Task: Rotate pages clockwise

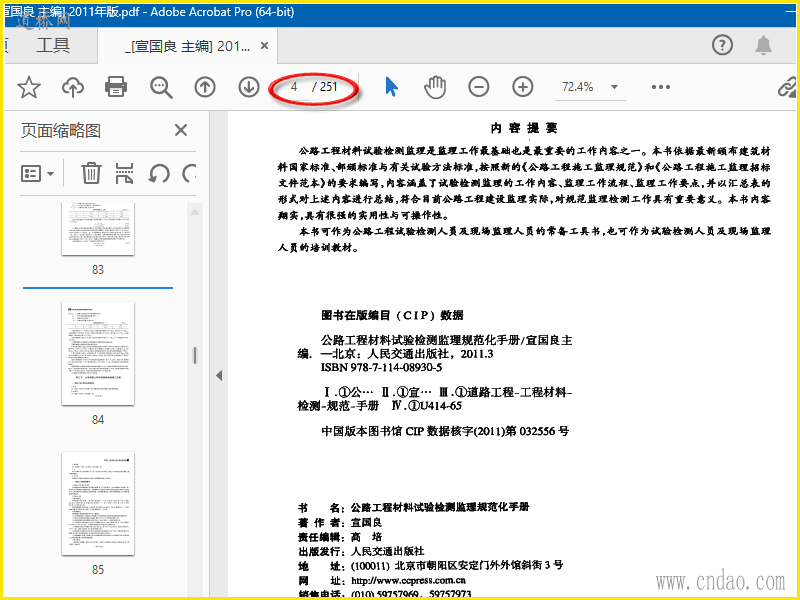Action: click(x=189, y=173)
